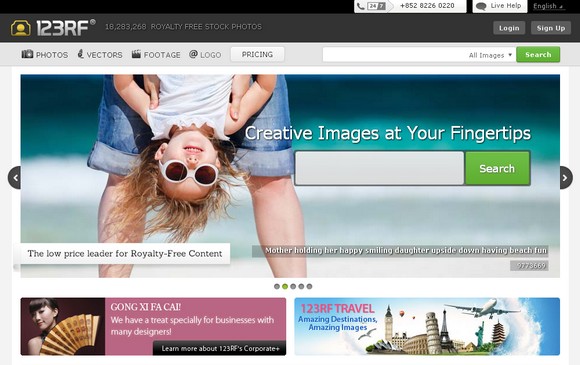Screen dimensions: 580x365
Task: Click the large green Search button on the hero banner
Action: tap(497, 168)
